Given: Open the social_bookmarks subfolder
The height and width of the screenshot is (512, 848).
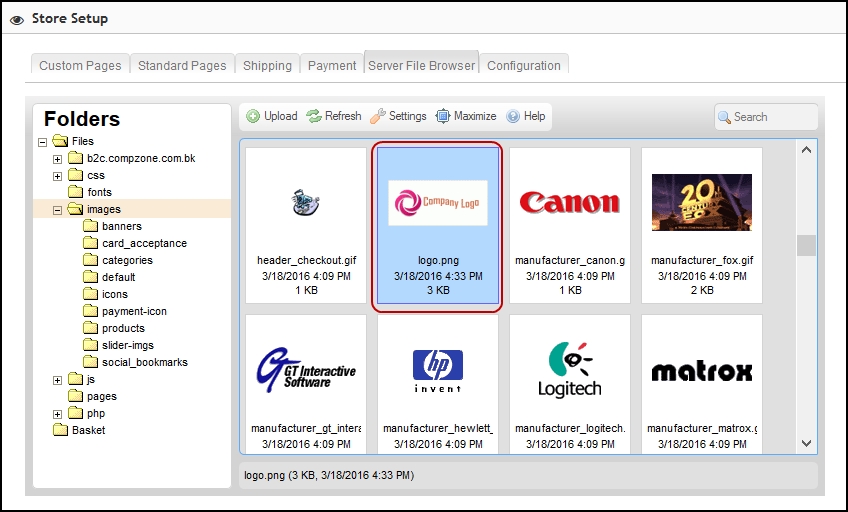Looking at the screenshot, I should pos(136,362).
